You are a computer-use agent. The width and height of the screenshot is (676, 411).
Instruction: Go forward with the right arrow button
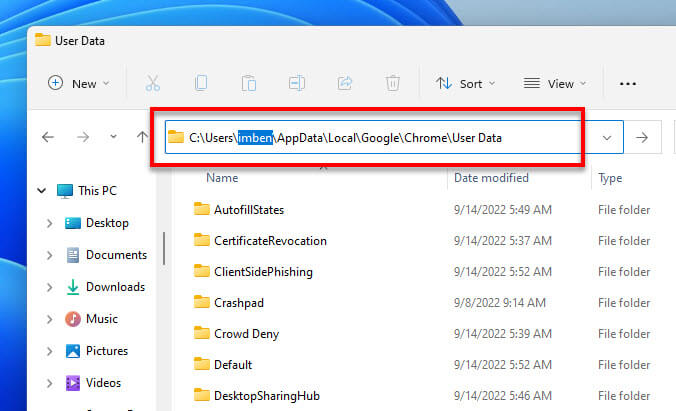click(83, 137)
